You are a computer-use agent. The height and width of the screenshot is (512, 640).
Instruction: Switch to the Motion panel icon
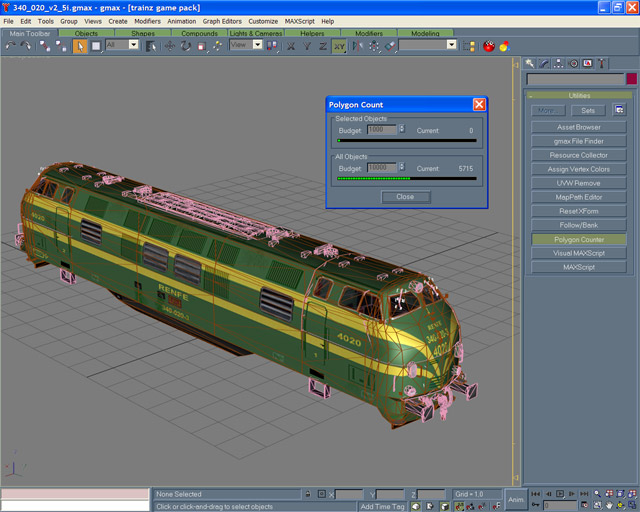574,63
